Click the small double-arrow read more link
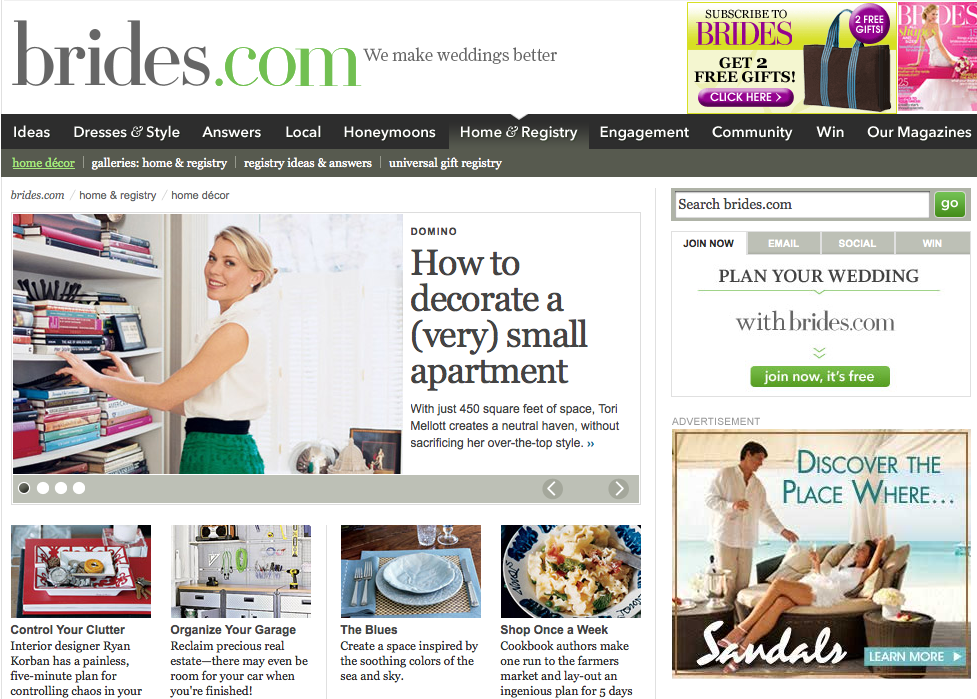 591,444
